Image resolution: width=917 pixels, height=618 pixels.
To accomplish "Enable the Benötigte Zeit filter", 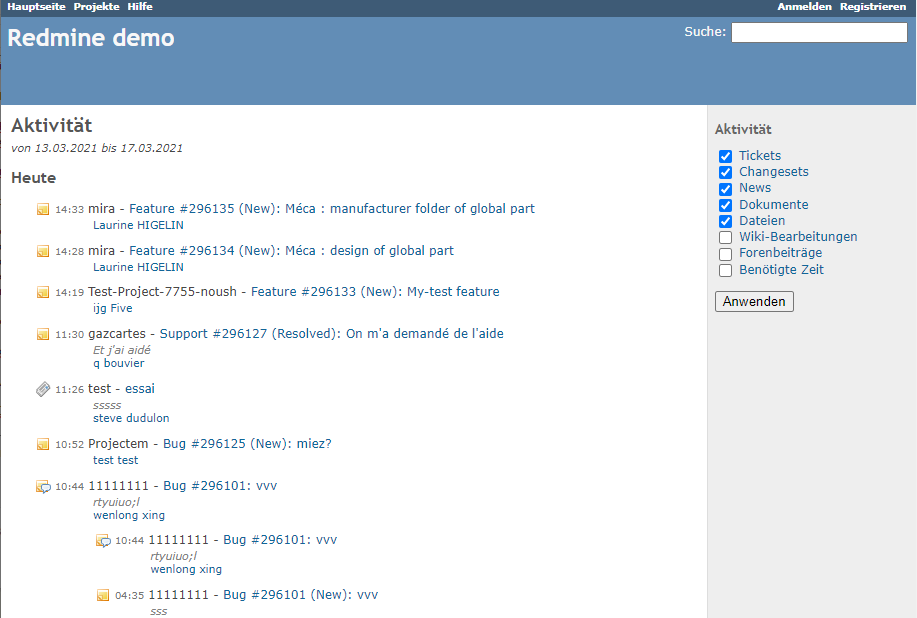I will tap(725, 270).
